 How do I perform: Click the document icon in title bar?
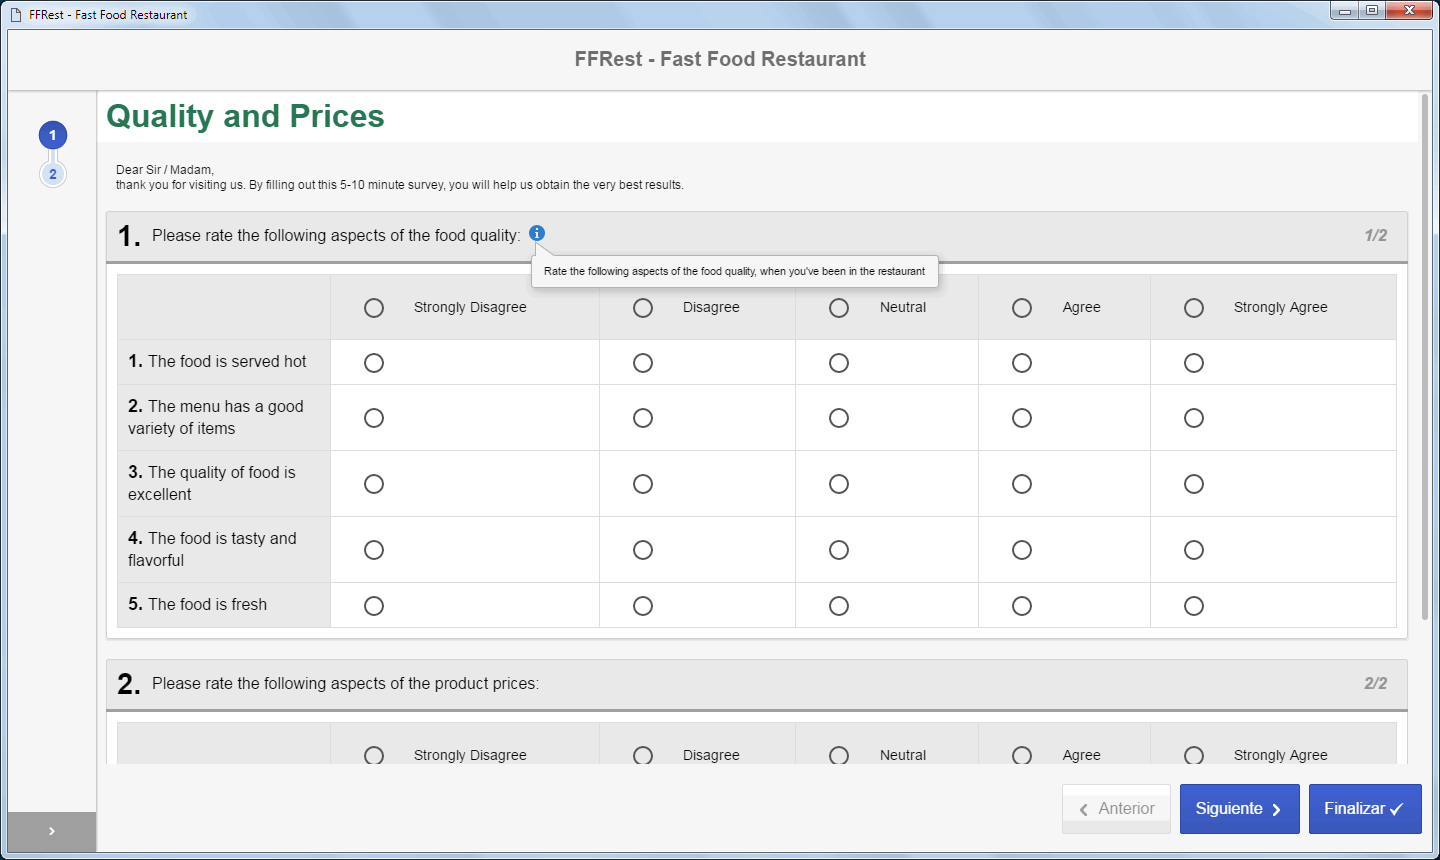pyautogui.click(x=16, y=14)
